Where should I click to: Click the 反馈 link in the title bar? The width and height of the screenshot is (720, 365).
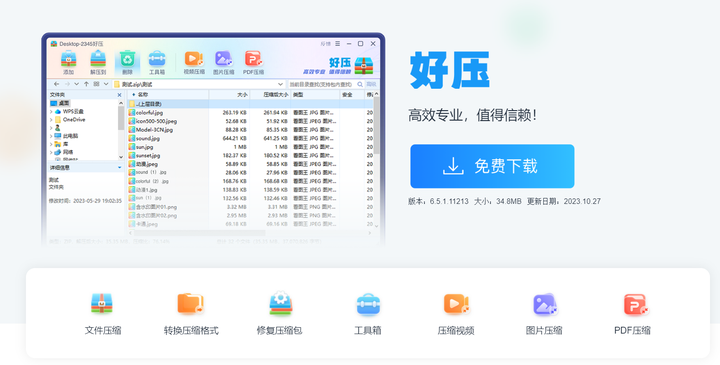(326, 44)
